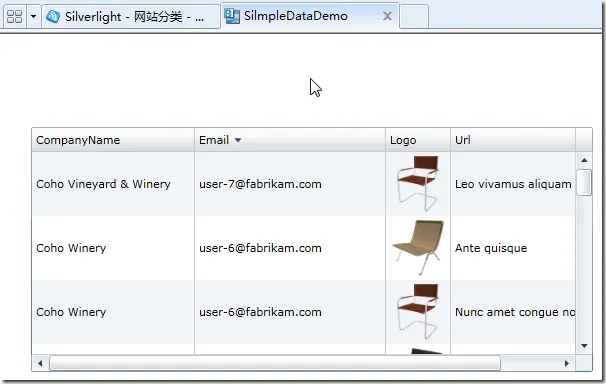The width and height of the screenshot is (606, 384).
Task: Open a new blank tab
Action: (414, 17)
